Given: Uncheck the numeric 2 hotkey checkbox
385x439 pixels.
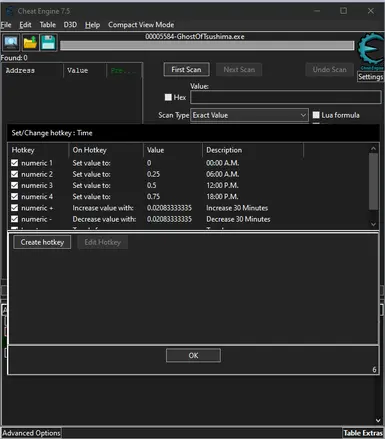Looking at the screenshot, I should point(14,174).
